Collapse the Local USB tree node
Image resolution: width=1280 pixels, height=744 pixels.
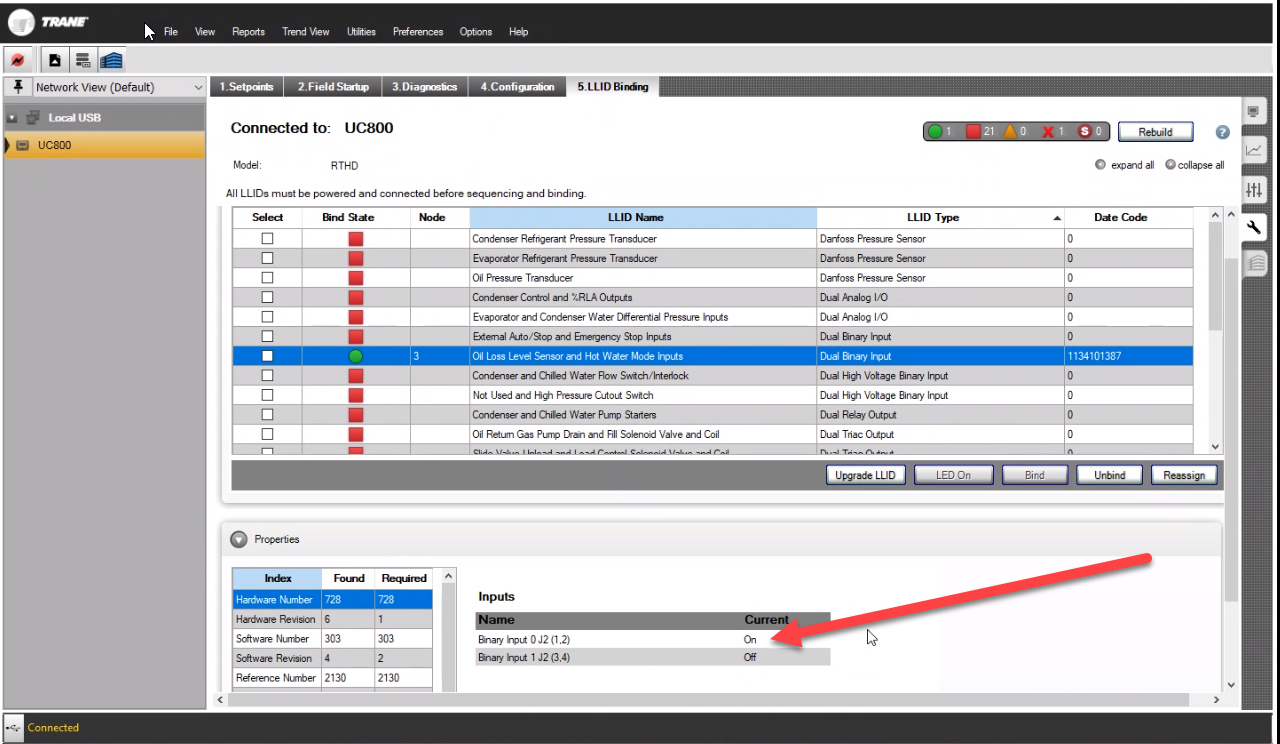pos(12,118)
